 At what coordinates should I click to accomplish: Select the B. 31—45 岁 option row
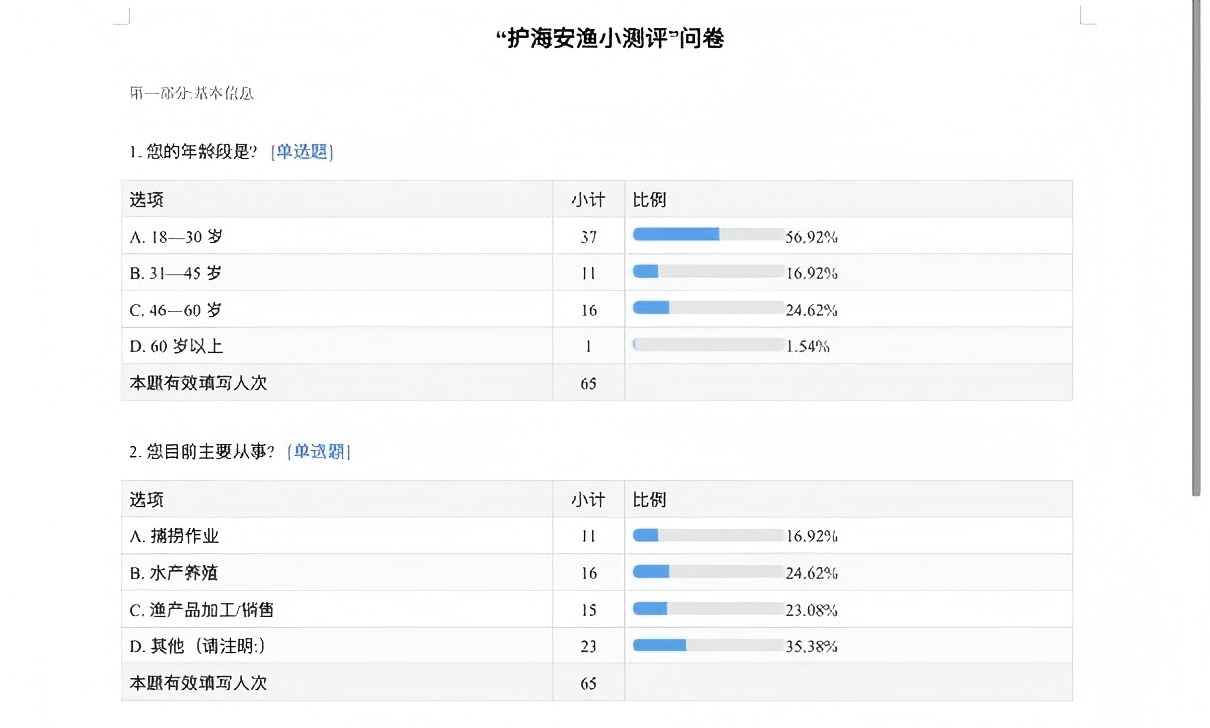[597, 273]
